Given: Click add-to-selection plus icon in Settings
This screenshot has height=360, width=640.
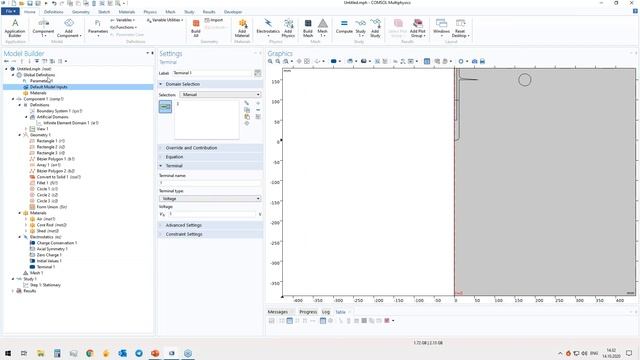Looking at the screenshot, I should 258,103.
